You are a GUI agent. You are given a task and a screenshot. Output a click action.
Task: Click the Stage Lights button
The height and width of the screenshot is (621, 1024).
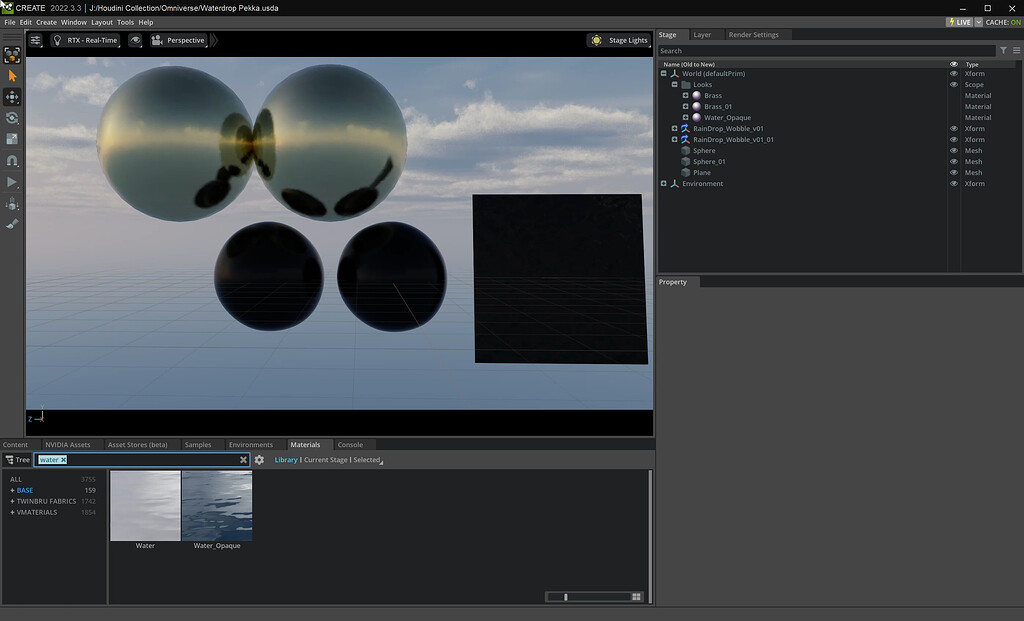(x=620, y=40)
